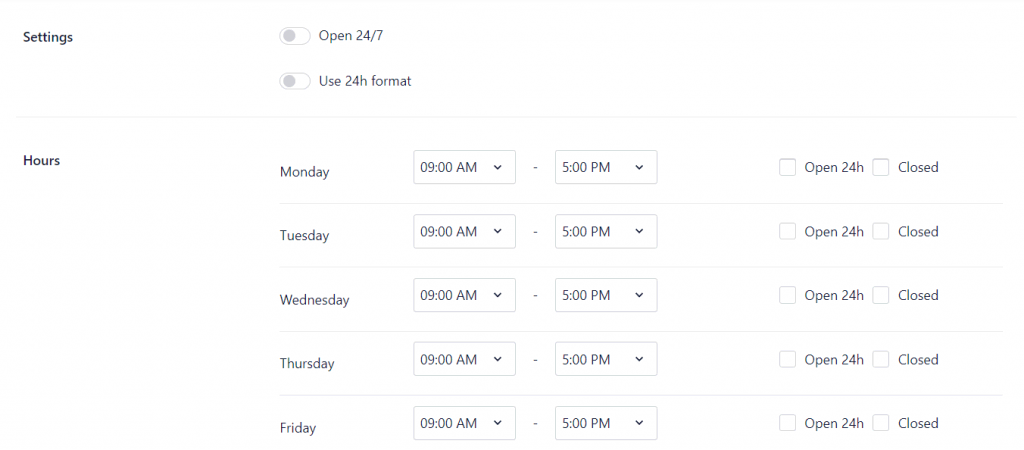Image resolution: width=1024 pixels, height=450 pixels.
Task: Mark Monday as Closed
Action: (x=881, y=167)
